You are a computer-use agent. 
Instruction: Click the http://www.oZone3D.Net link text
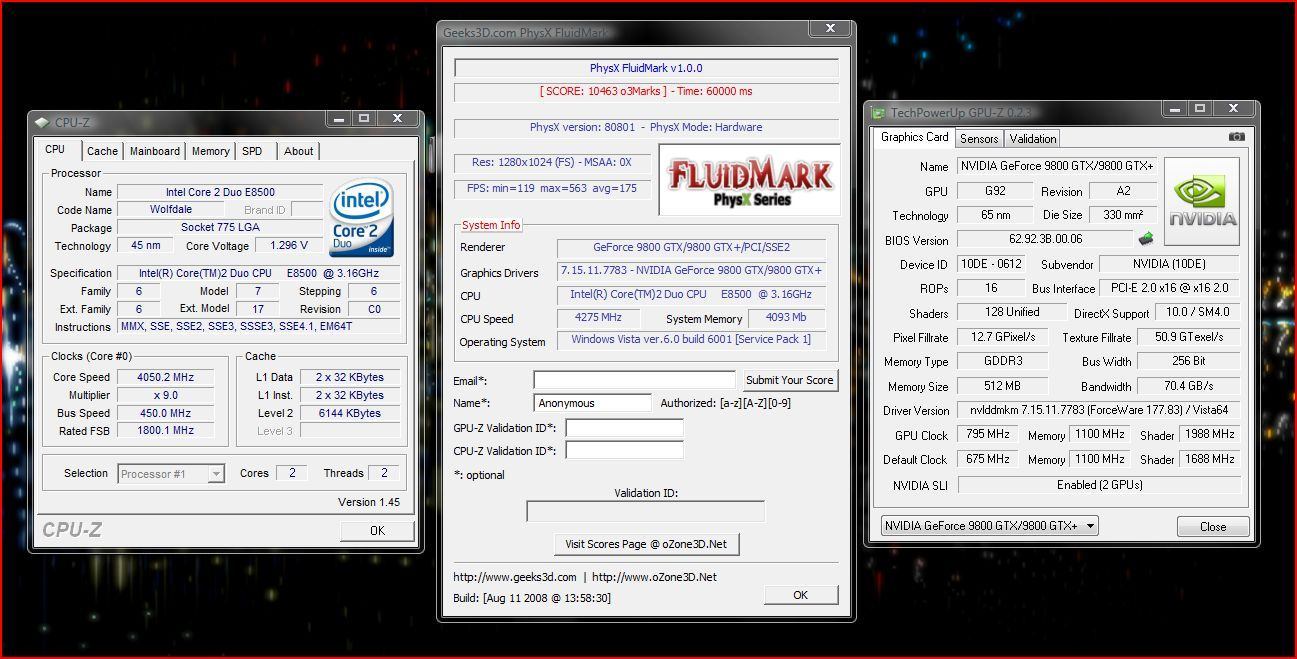coord(654,577)
